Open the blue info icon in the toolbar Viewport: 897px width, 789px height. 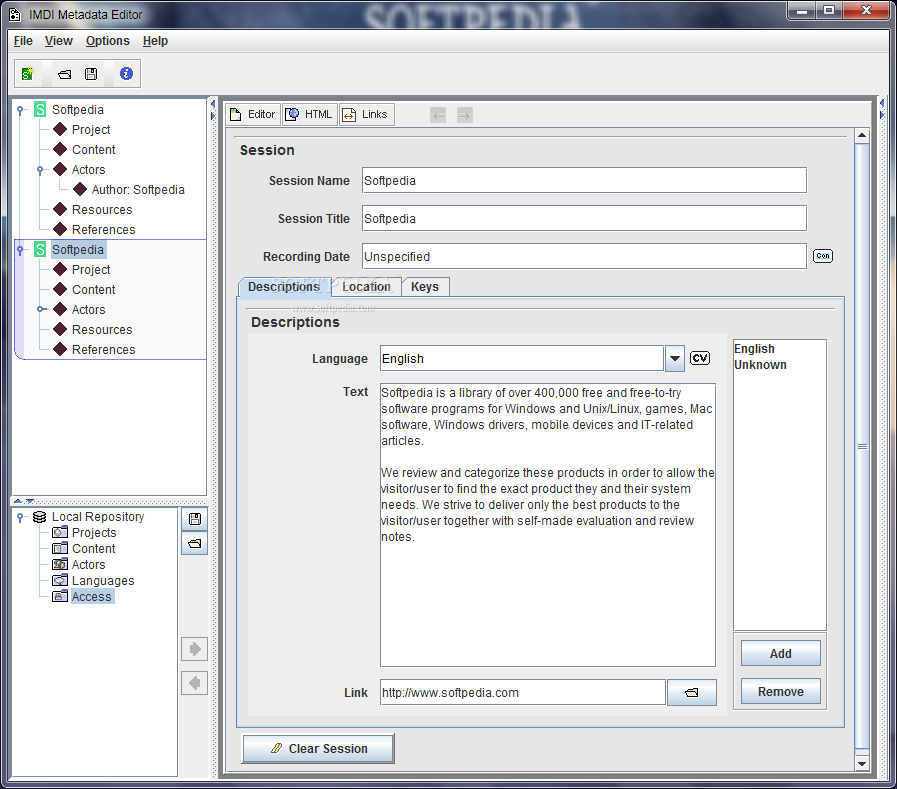[126, 73]
